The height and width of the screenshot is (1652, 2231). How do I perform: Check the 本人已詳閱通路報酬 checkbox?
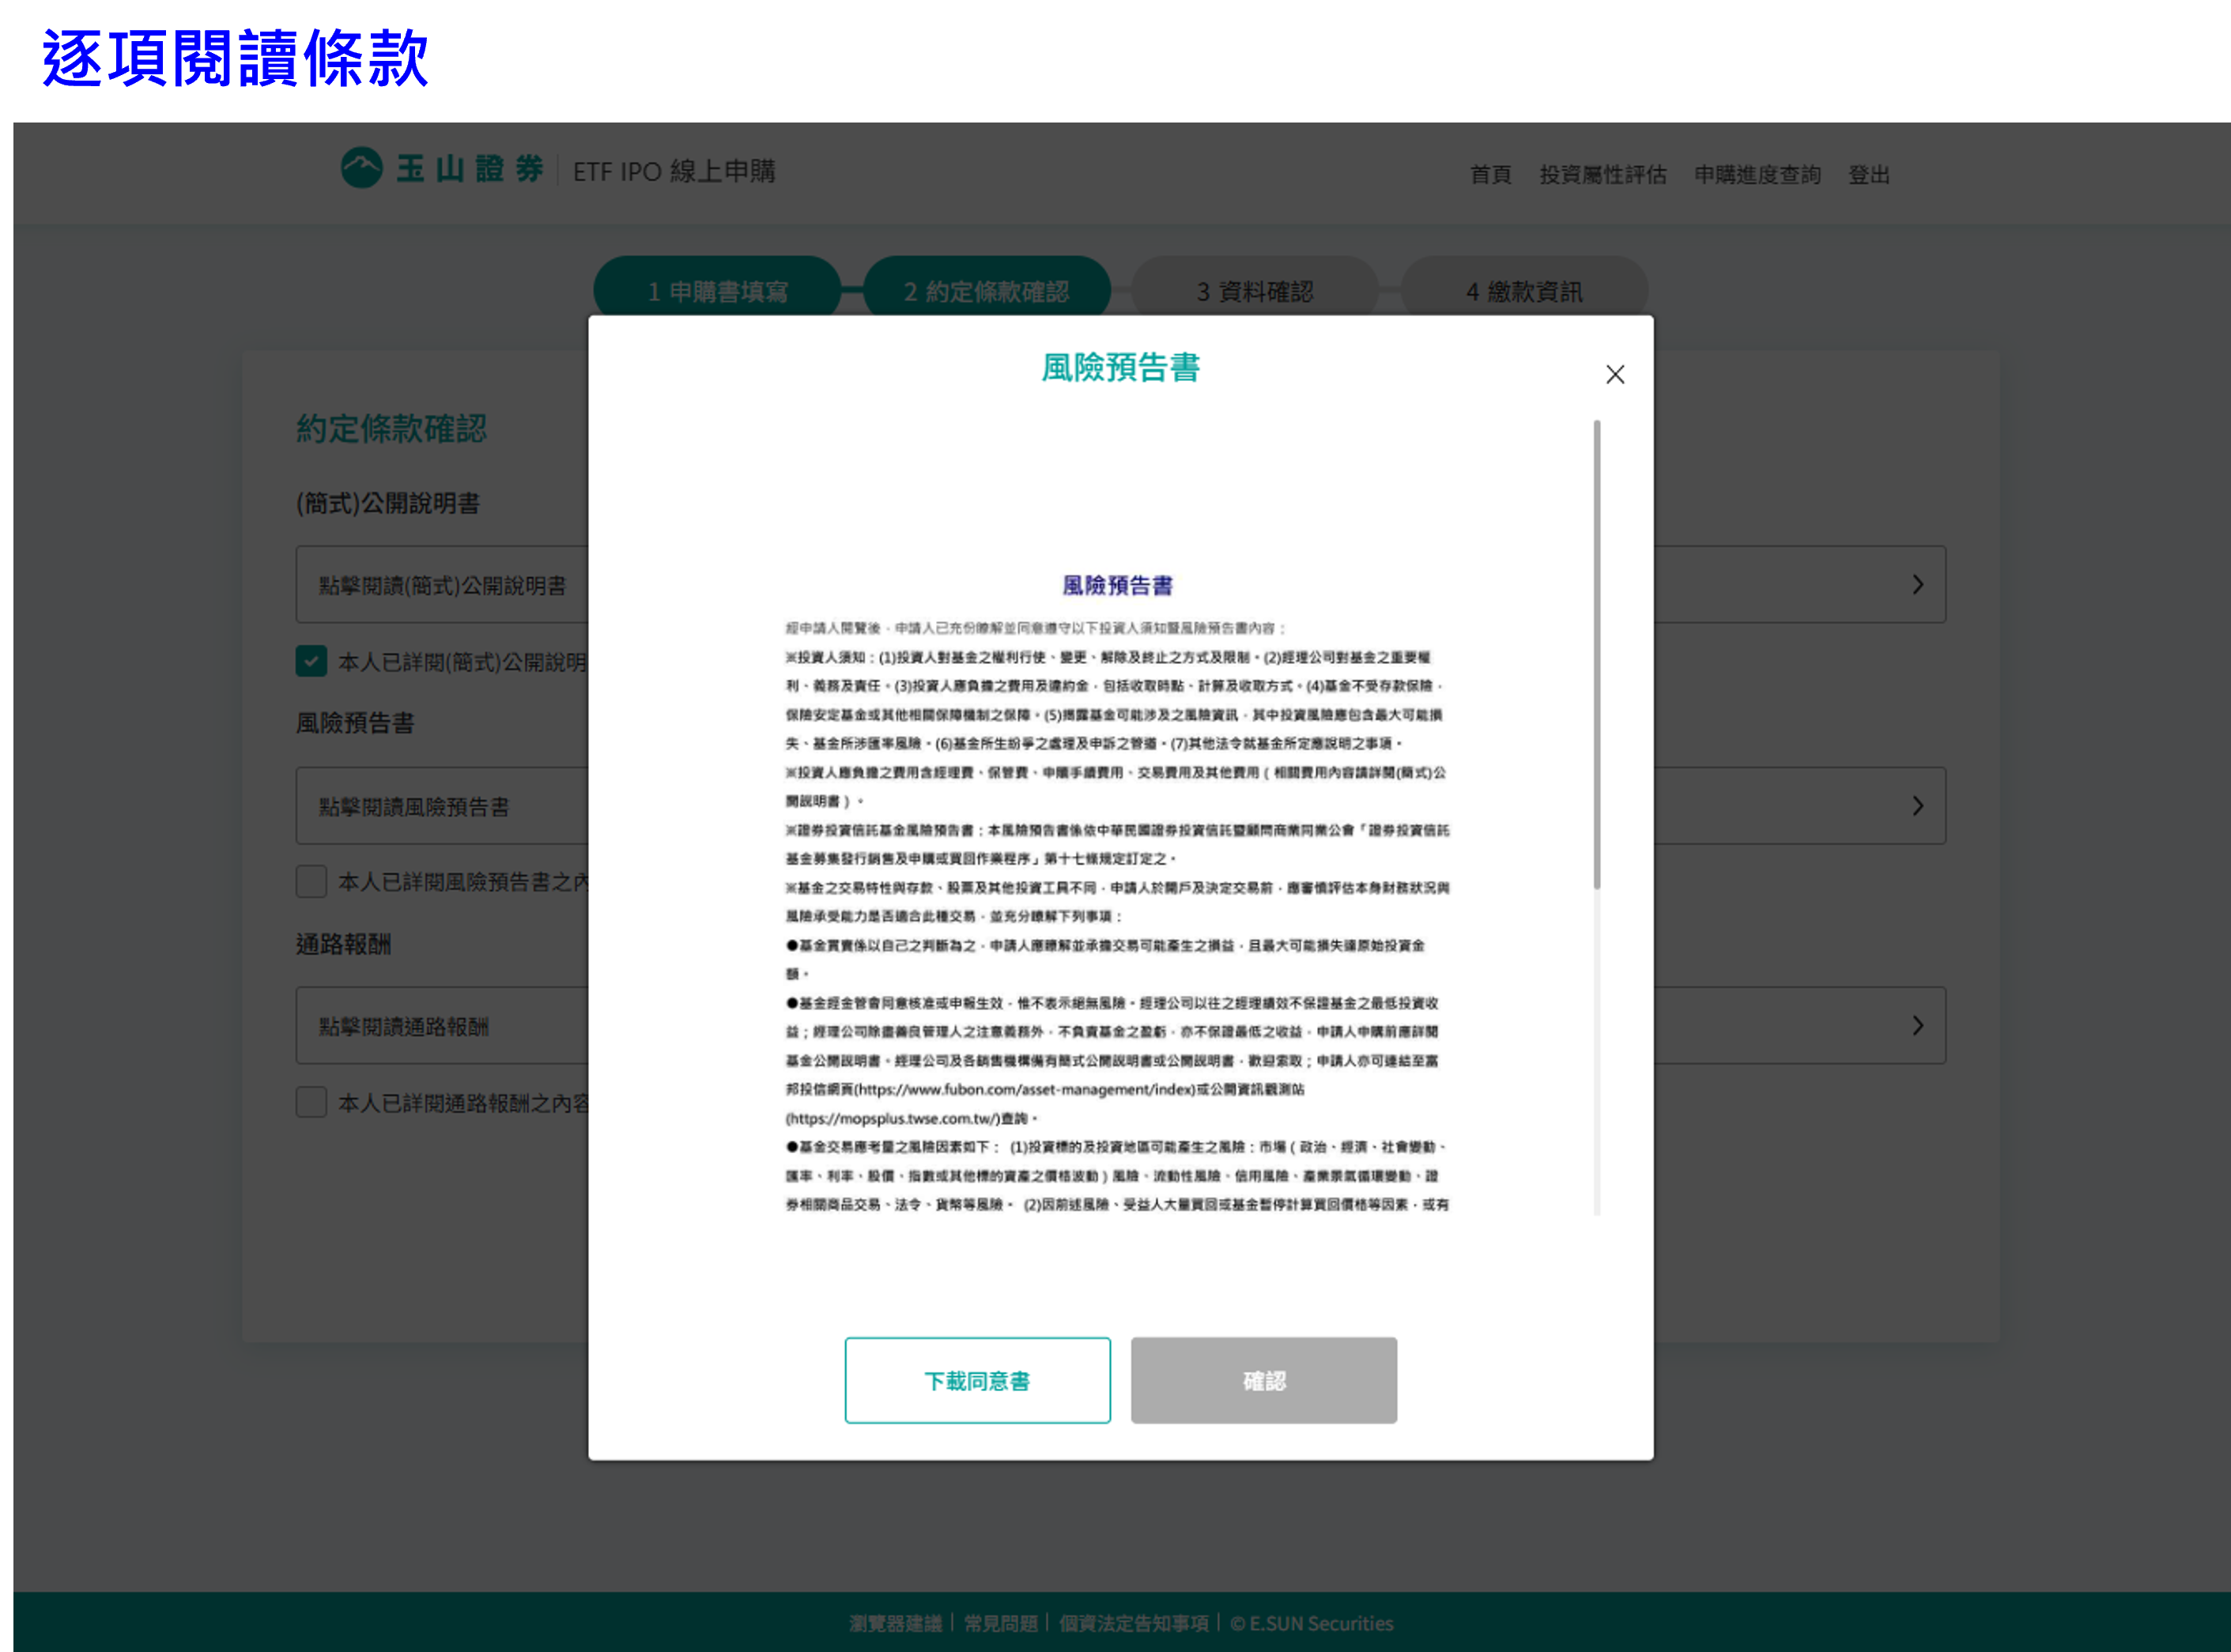(x=311, y=1102)
